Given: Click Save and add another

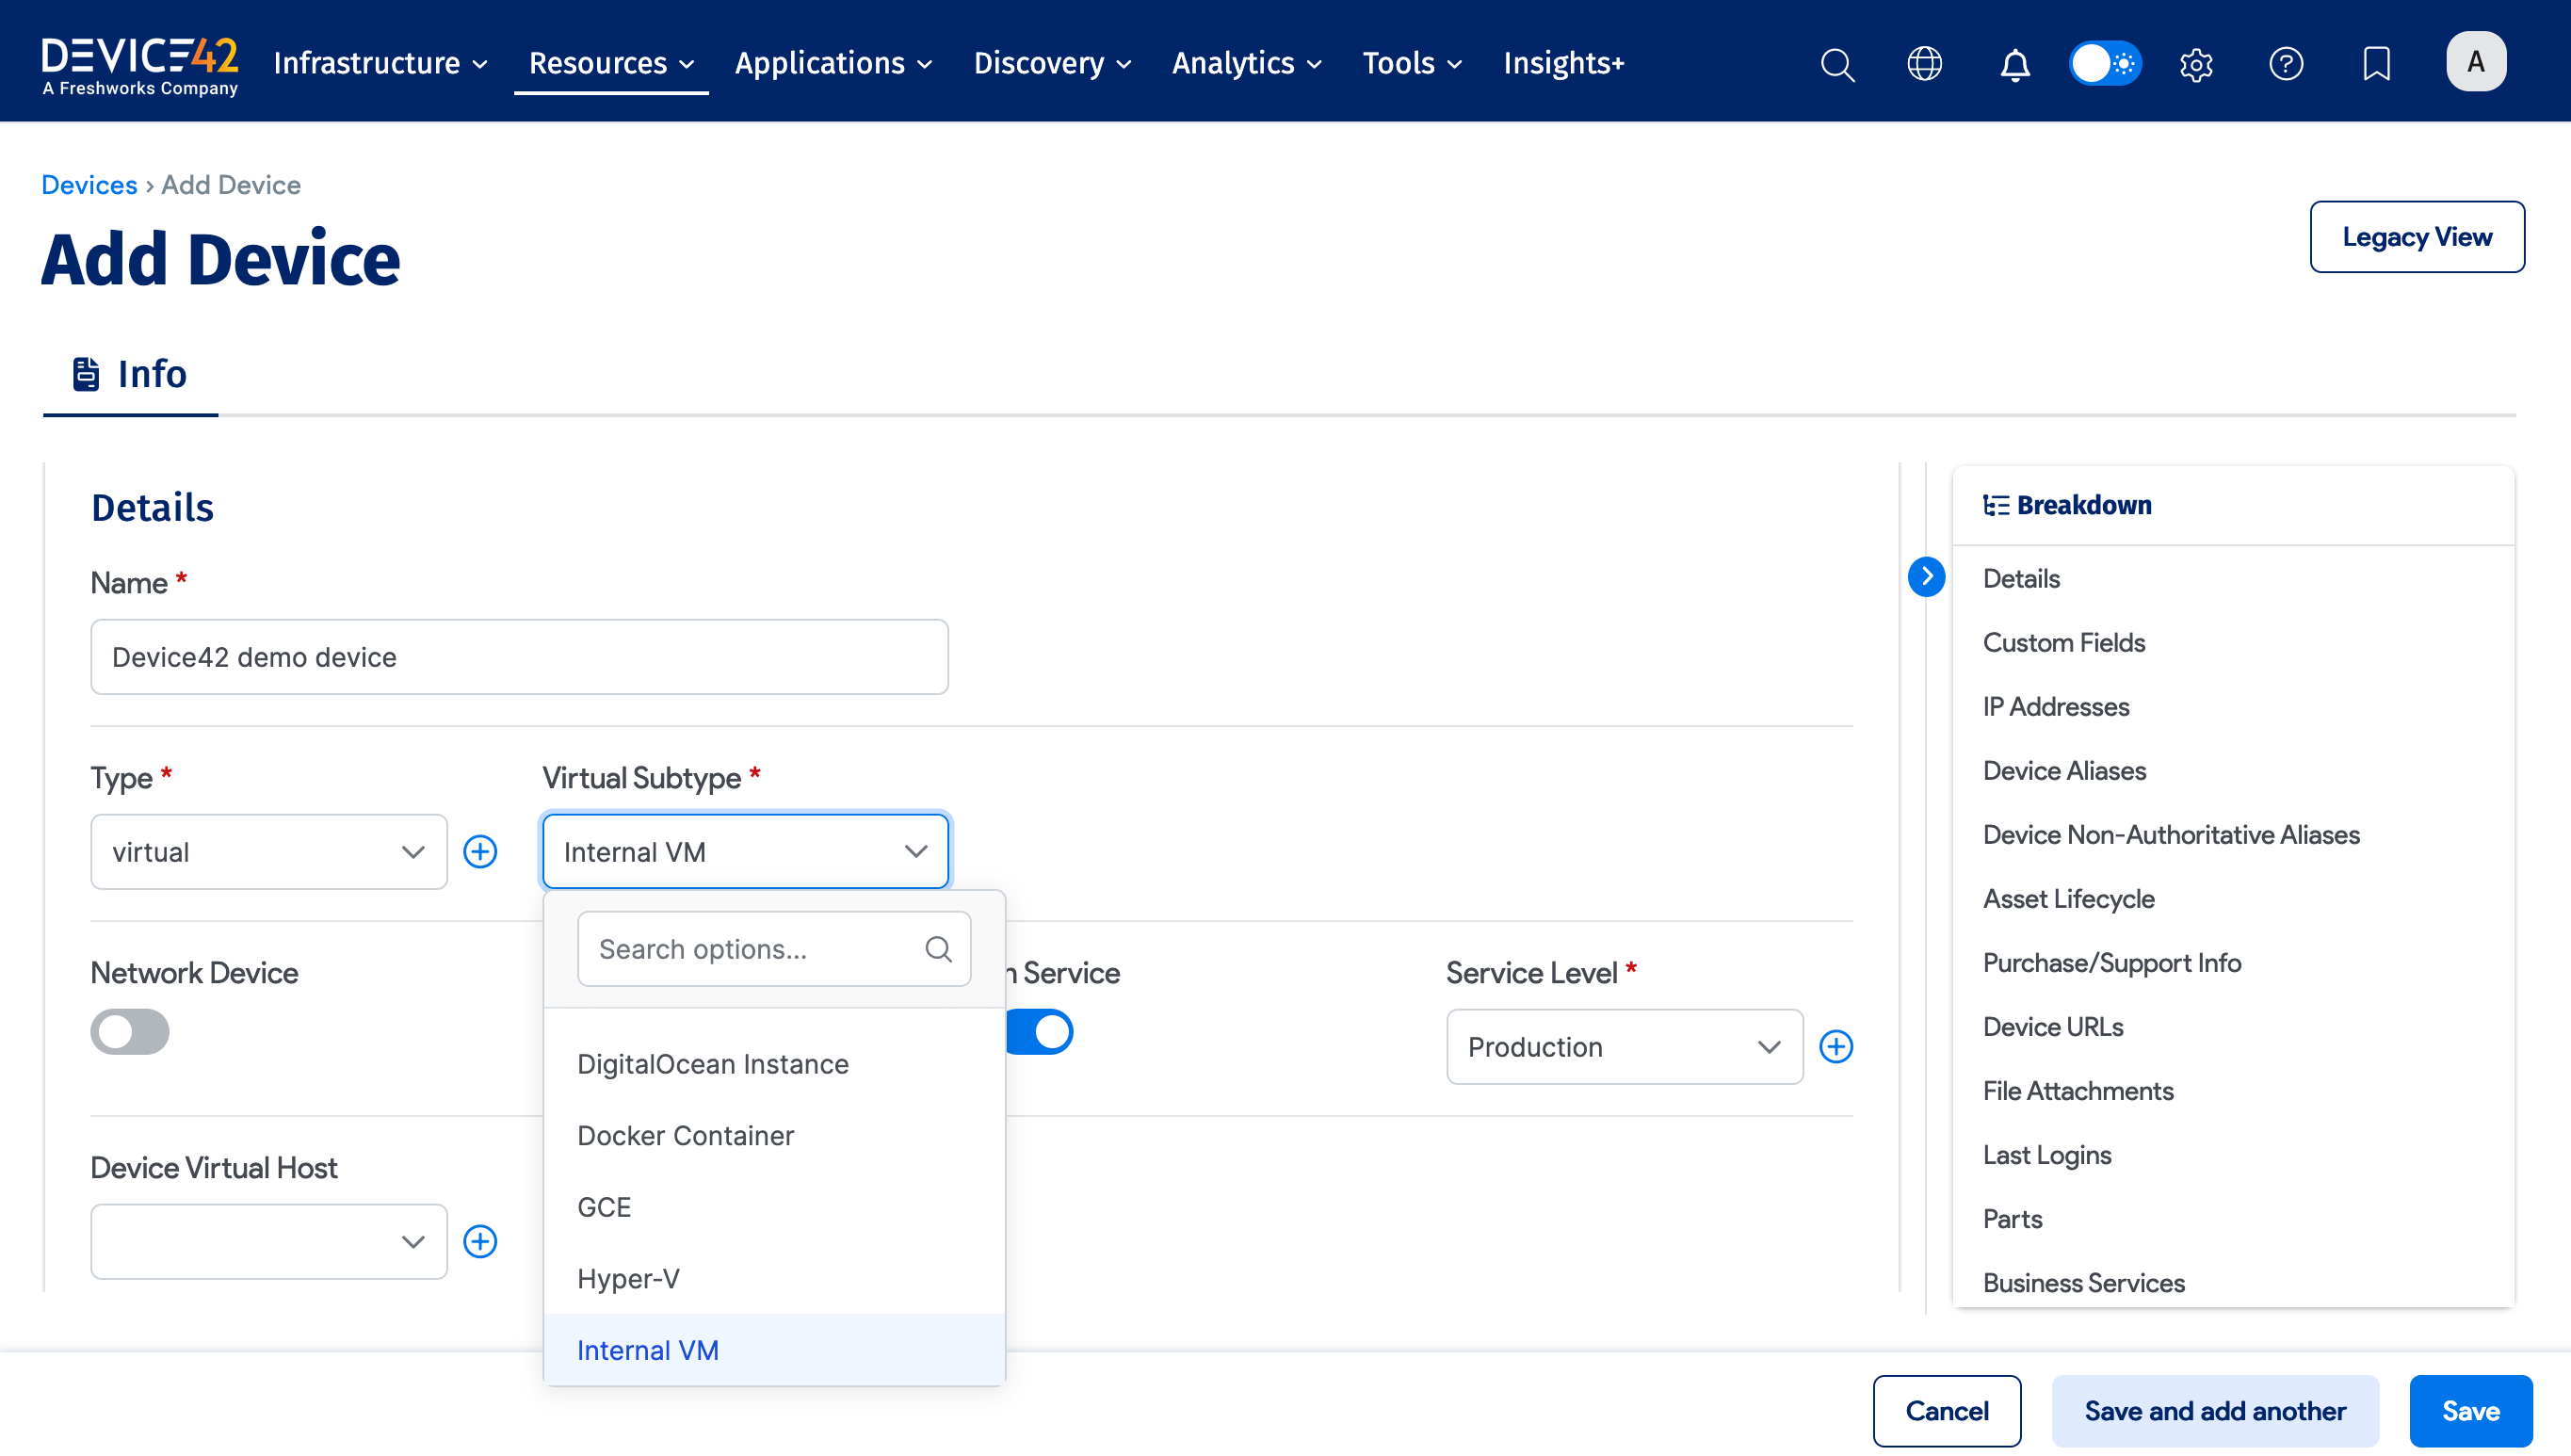Looking at the screenshot, I should tap(2214, 1410).
